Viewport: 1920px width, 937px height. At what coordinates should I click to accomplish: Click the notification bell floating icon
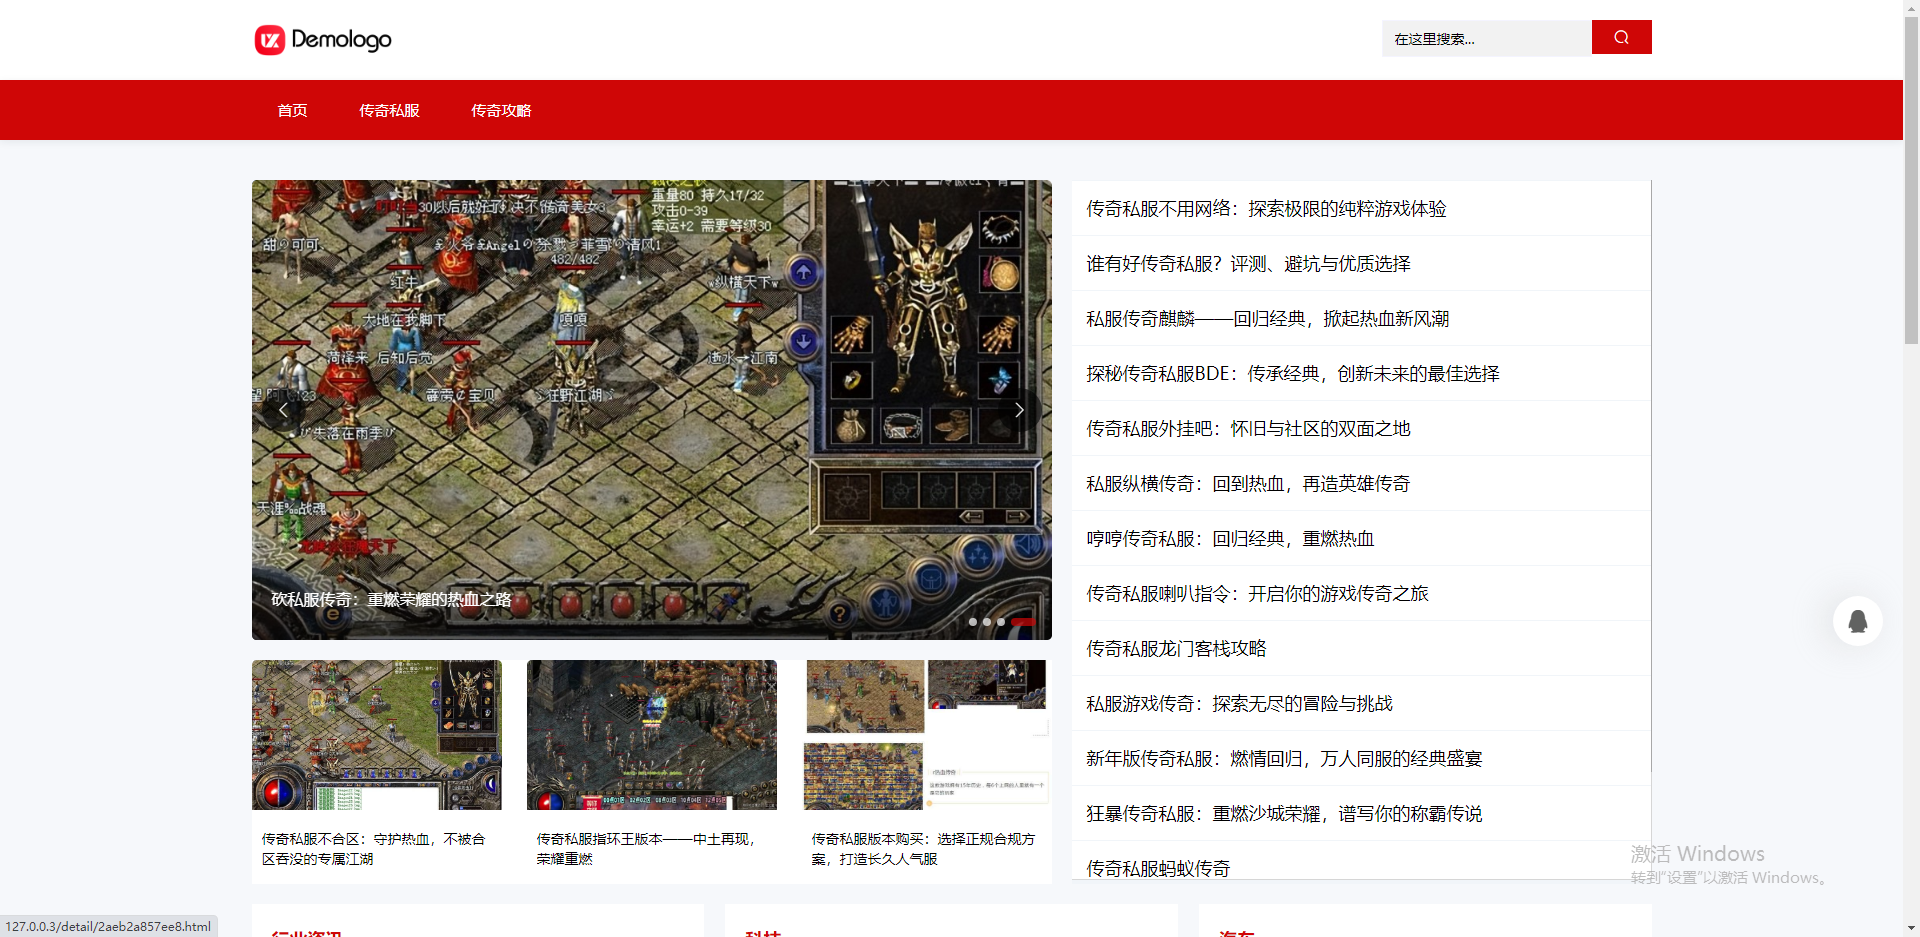coord(1857,621)
